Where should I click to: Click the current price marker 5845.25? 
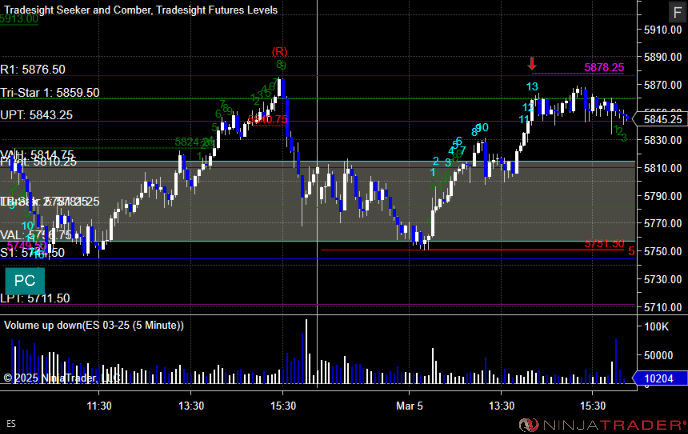[663, 119]
